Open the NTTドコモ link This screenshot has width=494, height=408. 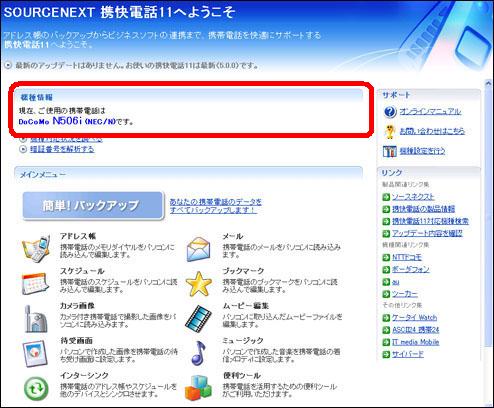pos(407,257)
